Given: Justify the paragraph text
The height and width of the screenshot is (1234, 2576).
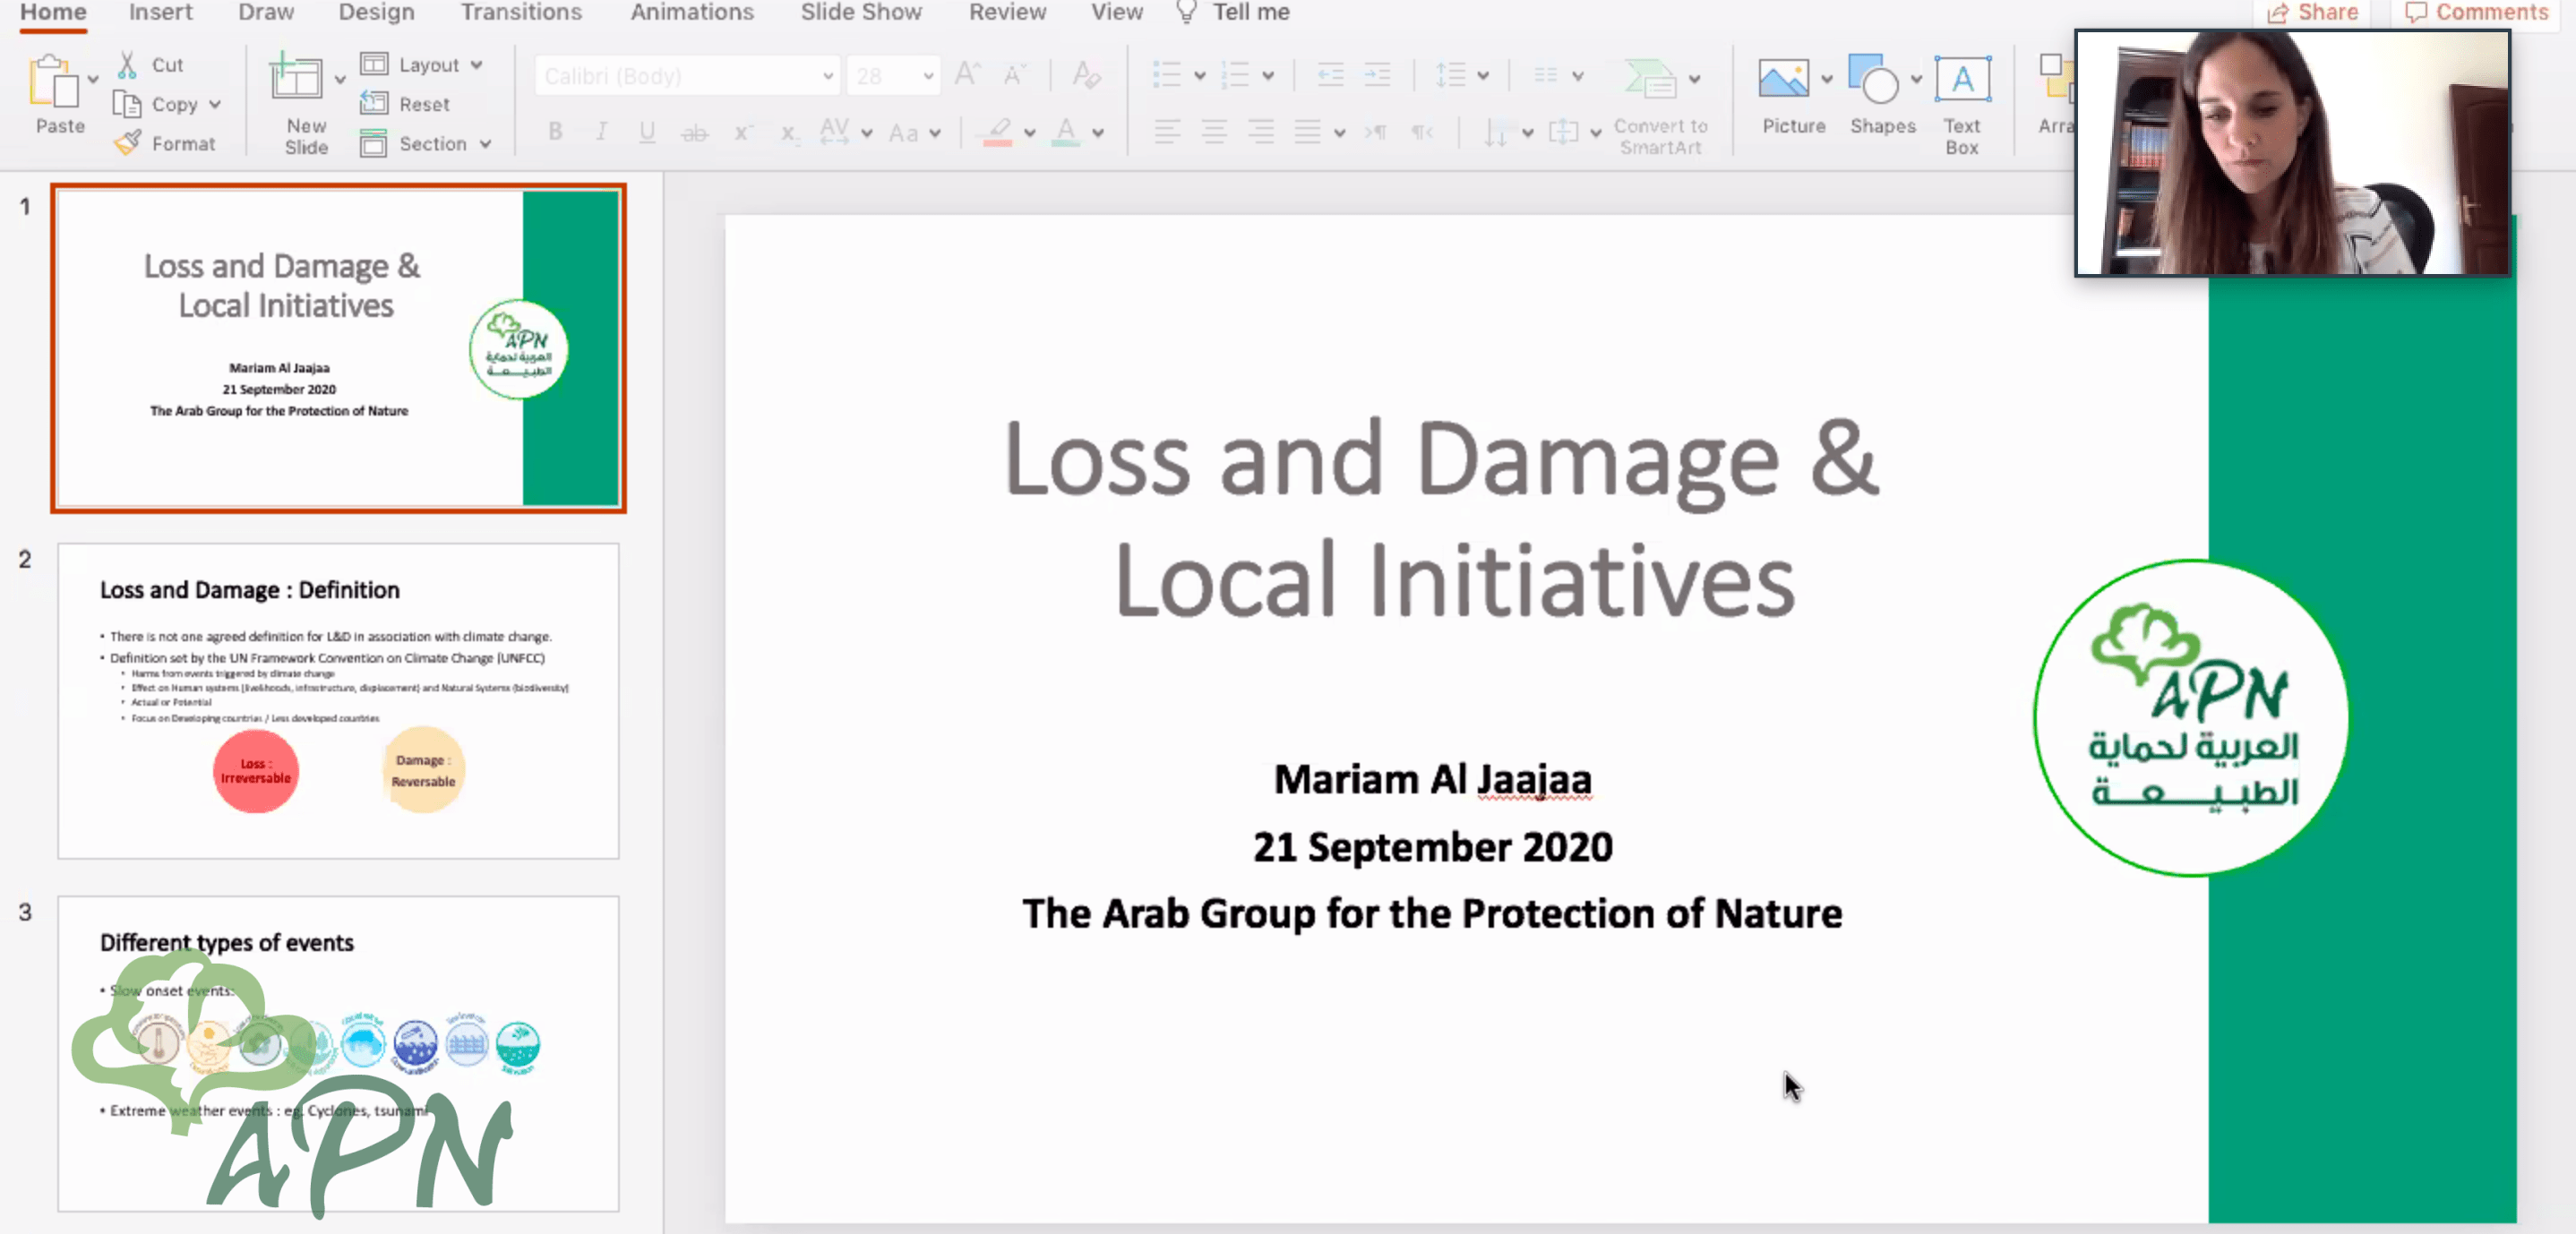Looking at the screenshot, I should point(1308,131).
